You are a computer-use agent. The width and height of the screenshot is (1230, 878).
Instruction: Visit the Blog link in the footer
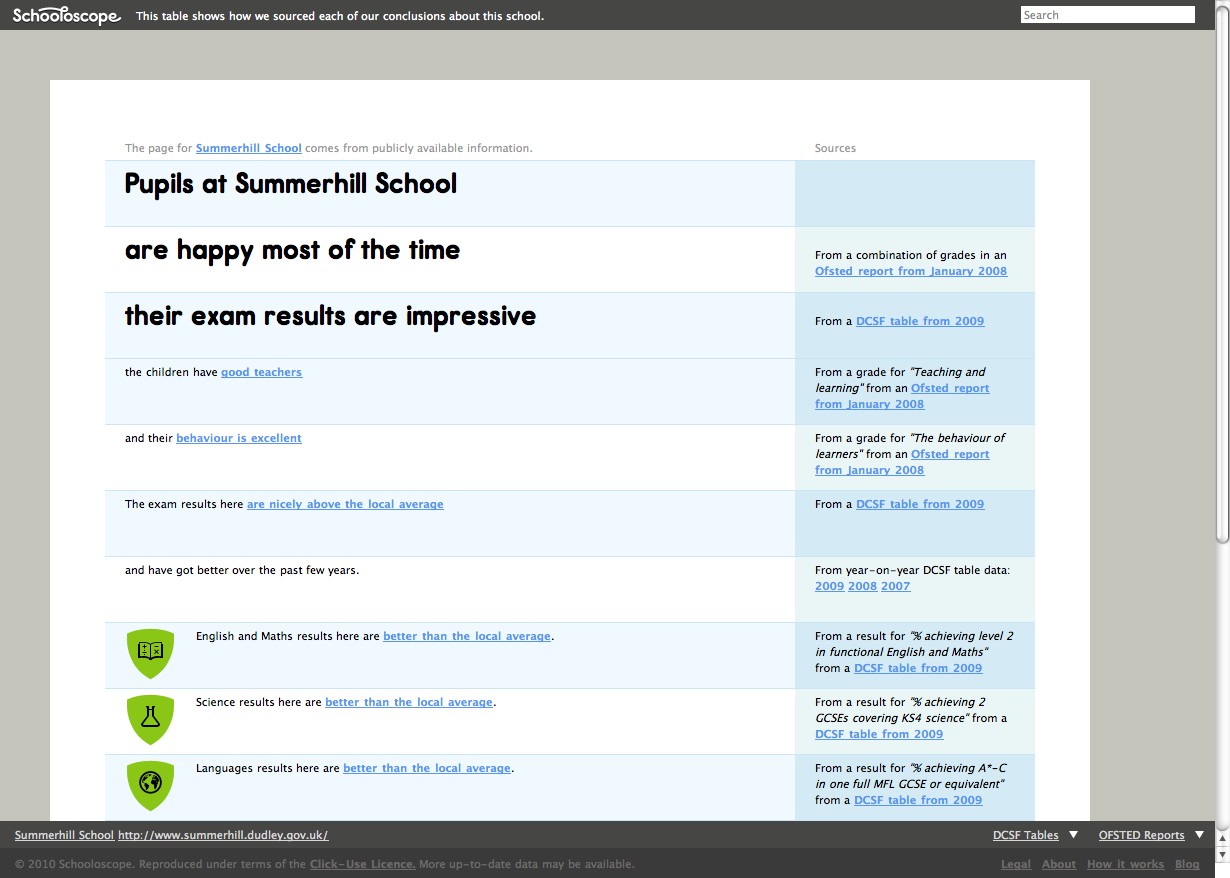1187,864
